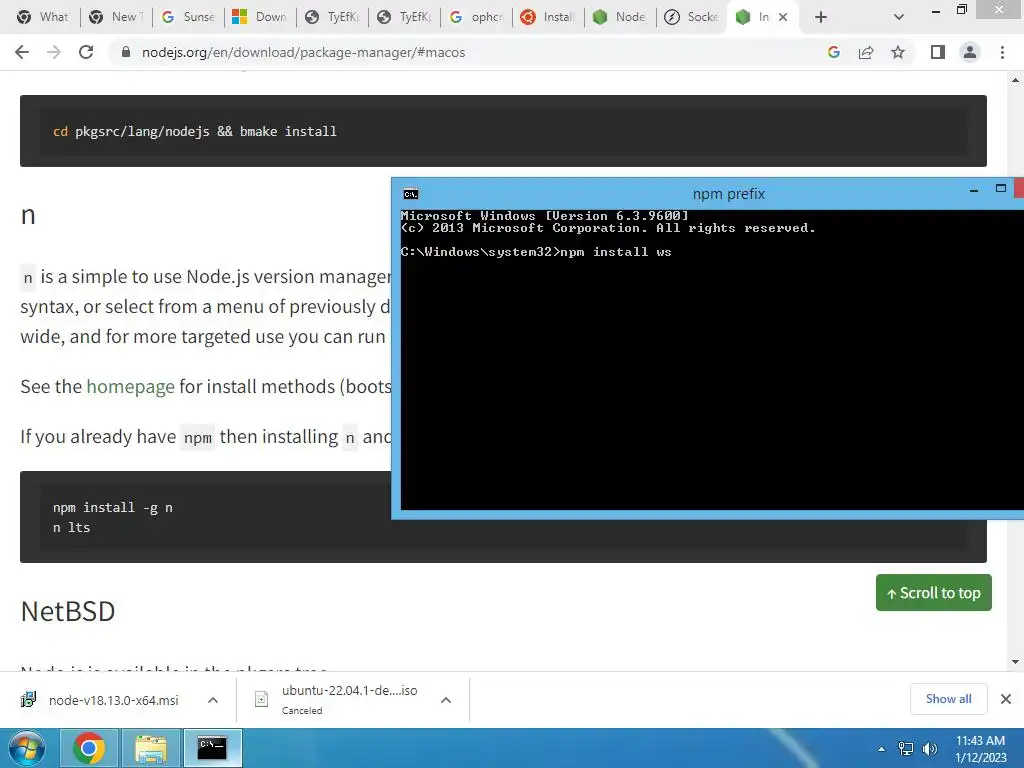1024x768 pixels.
Task: Open the Chrome profile avatar
Action: click(970, 52)
